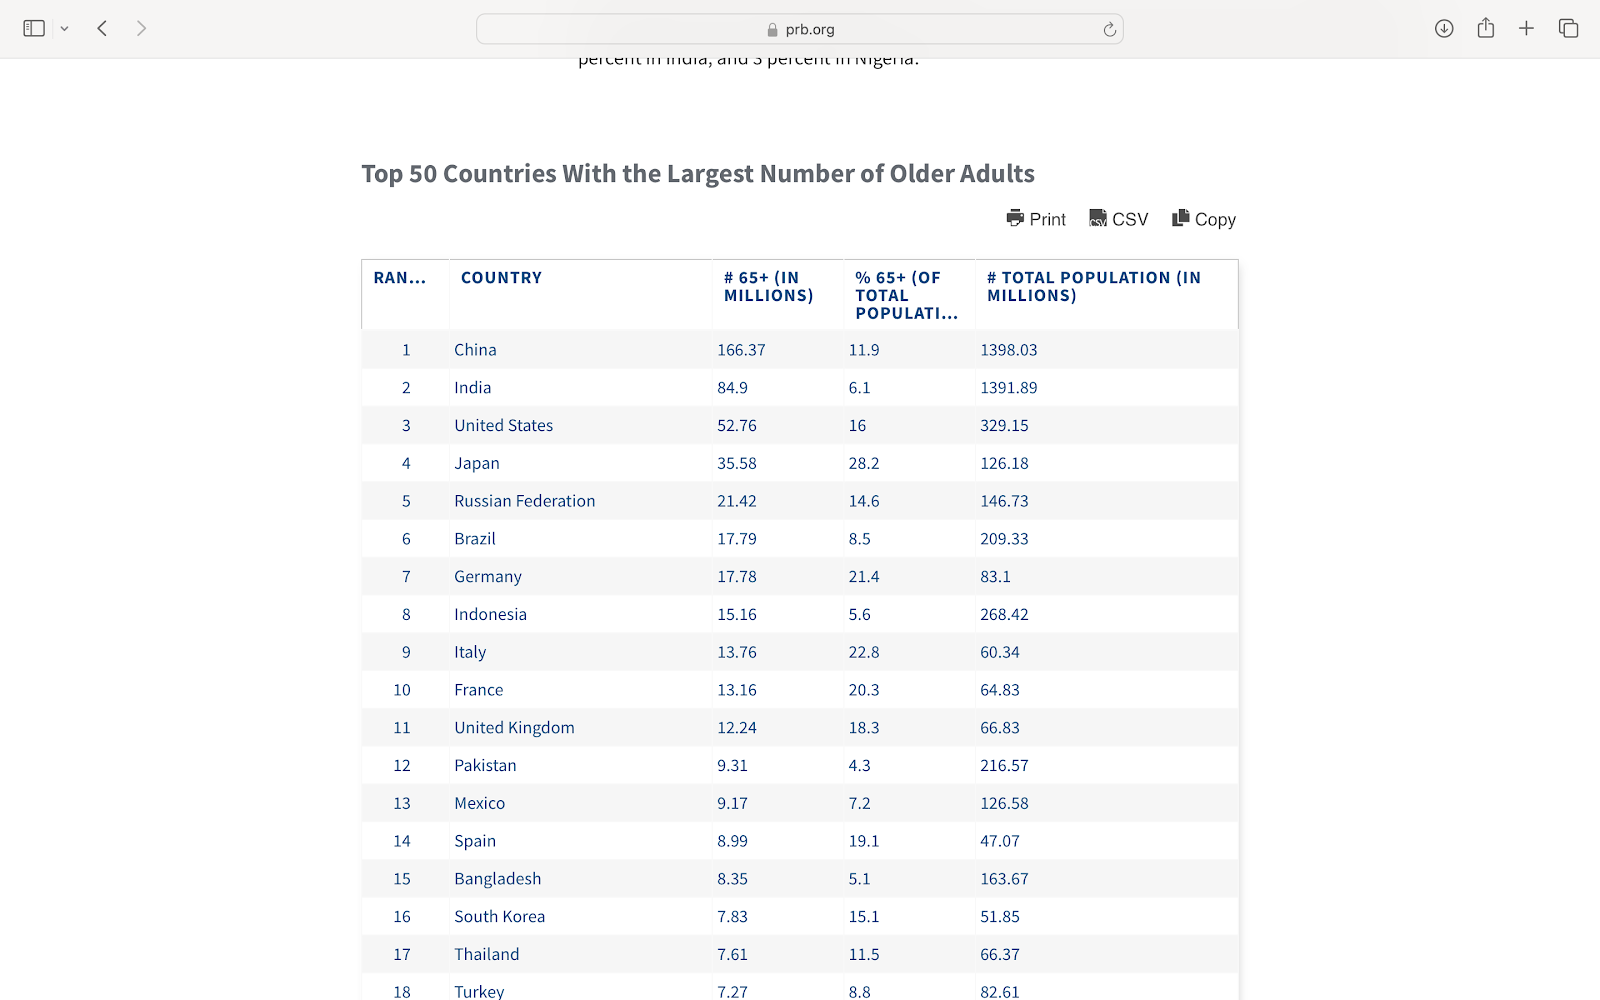Viewport: 1600px width, 1000px height.
Task: Print the older adults table
Action: (x=1036, y=219)
